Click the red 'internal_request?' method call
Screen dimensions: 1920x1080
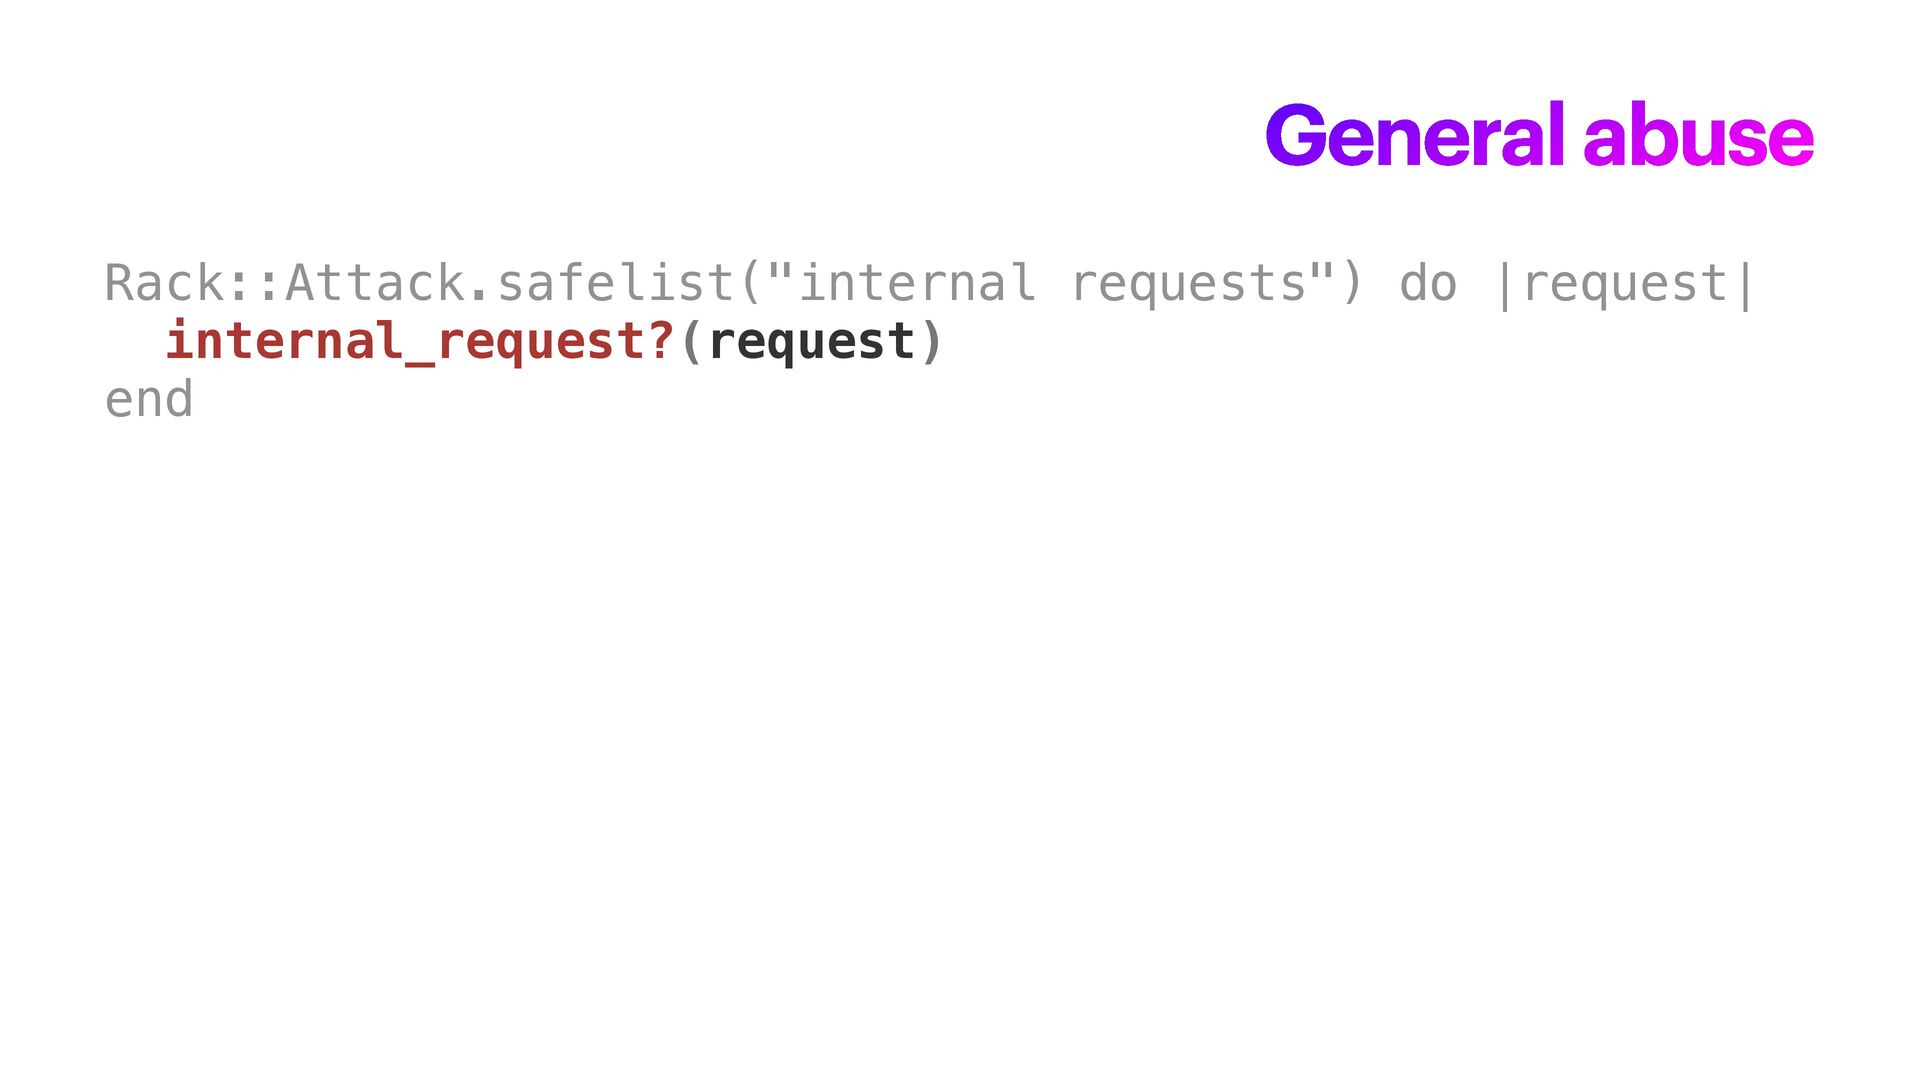[x=420, y=343]
